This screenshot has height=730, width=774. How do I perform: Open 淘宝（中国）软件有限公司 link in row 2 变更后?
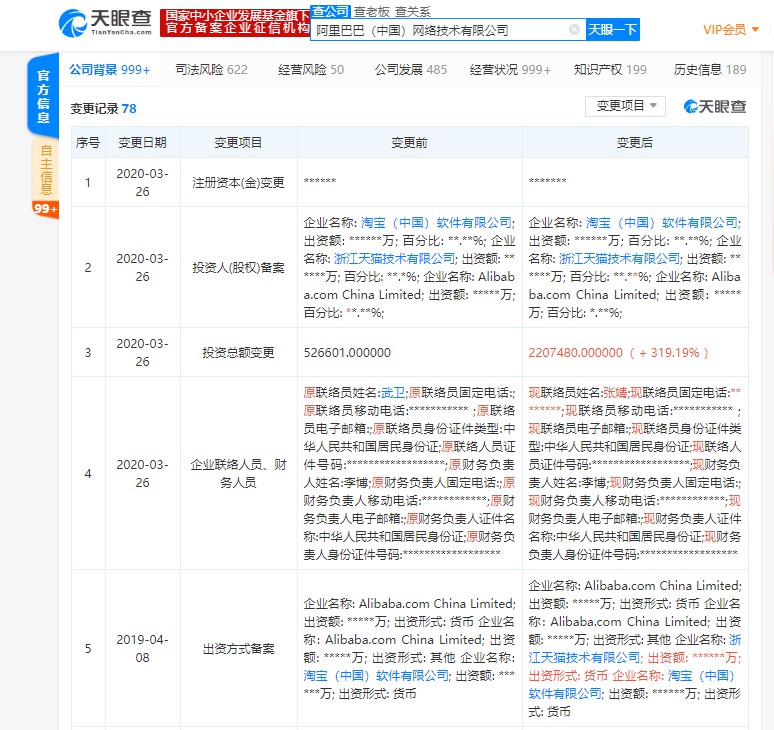pos(661,223)
